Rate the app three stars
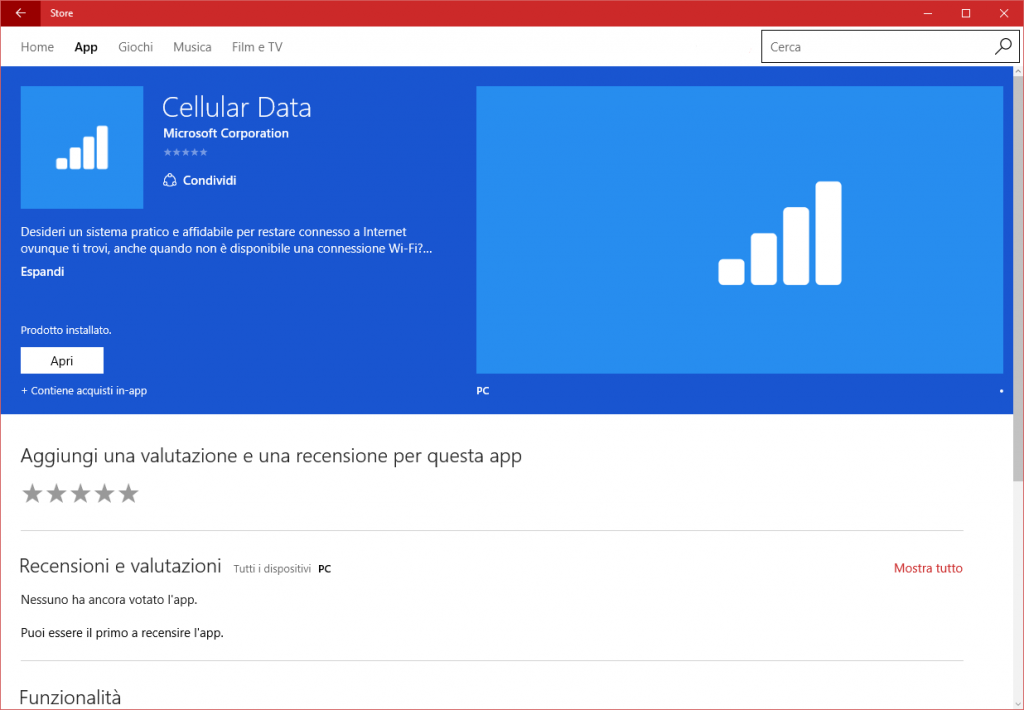 tap(80, 493)
